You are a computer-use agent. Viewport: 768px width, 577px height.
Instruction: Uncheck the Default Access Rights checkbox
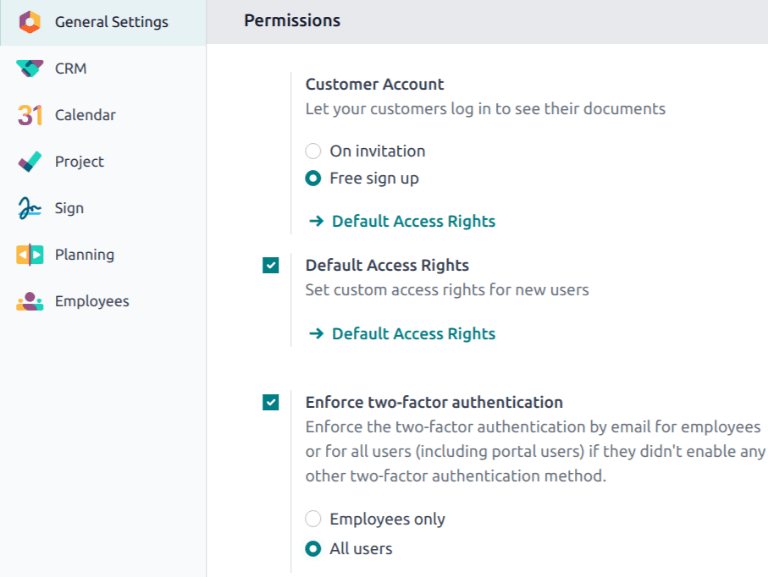(x=271, y=266)
